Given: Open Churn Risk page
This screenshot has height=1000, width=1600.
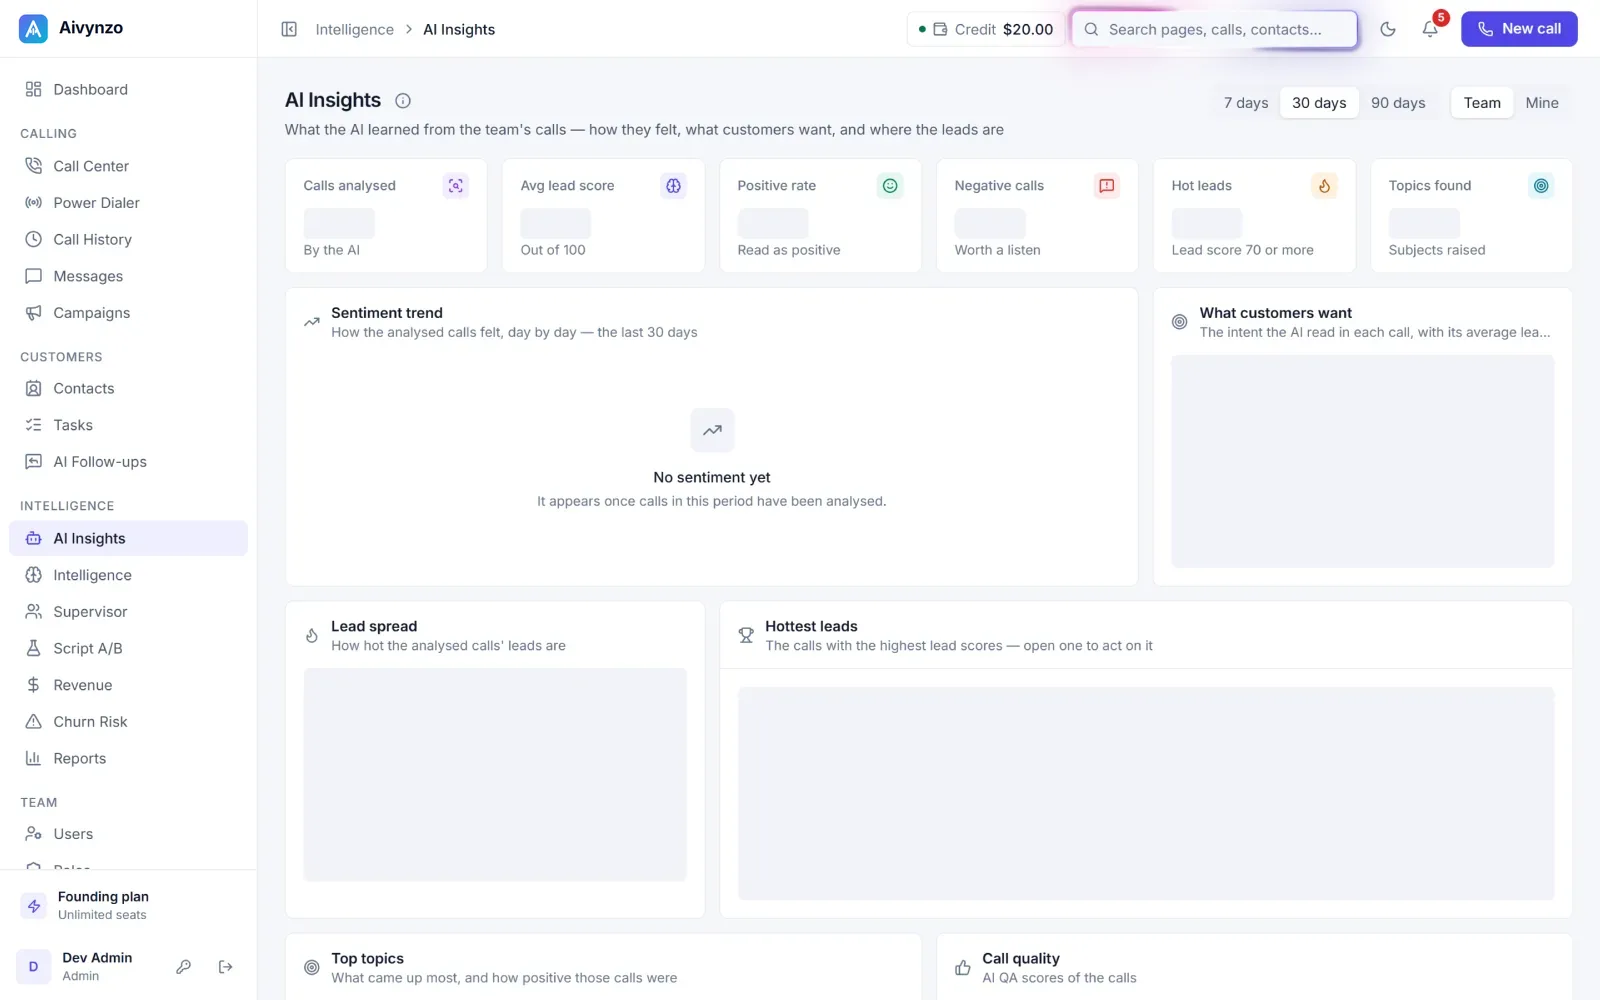Looking at the screenshot, I should coord(128,722).
